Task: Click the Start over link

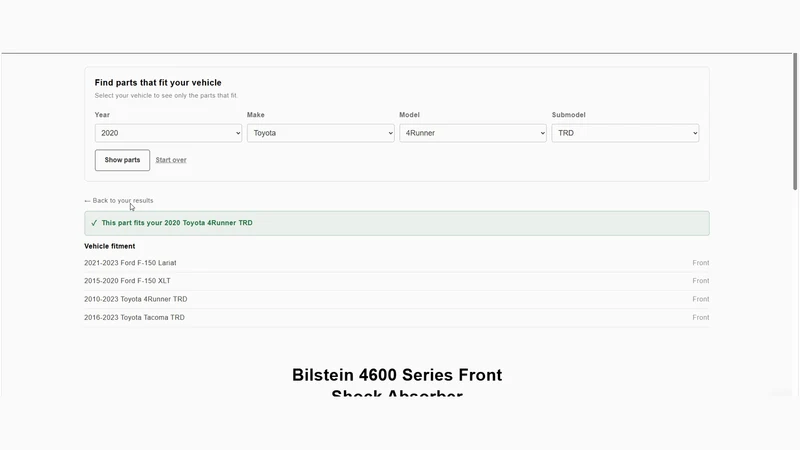Action: [x=171, y=160]
